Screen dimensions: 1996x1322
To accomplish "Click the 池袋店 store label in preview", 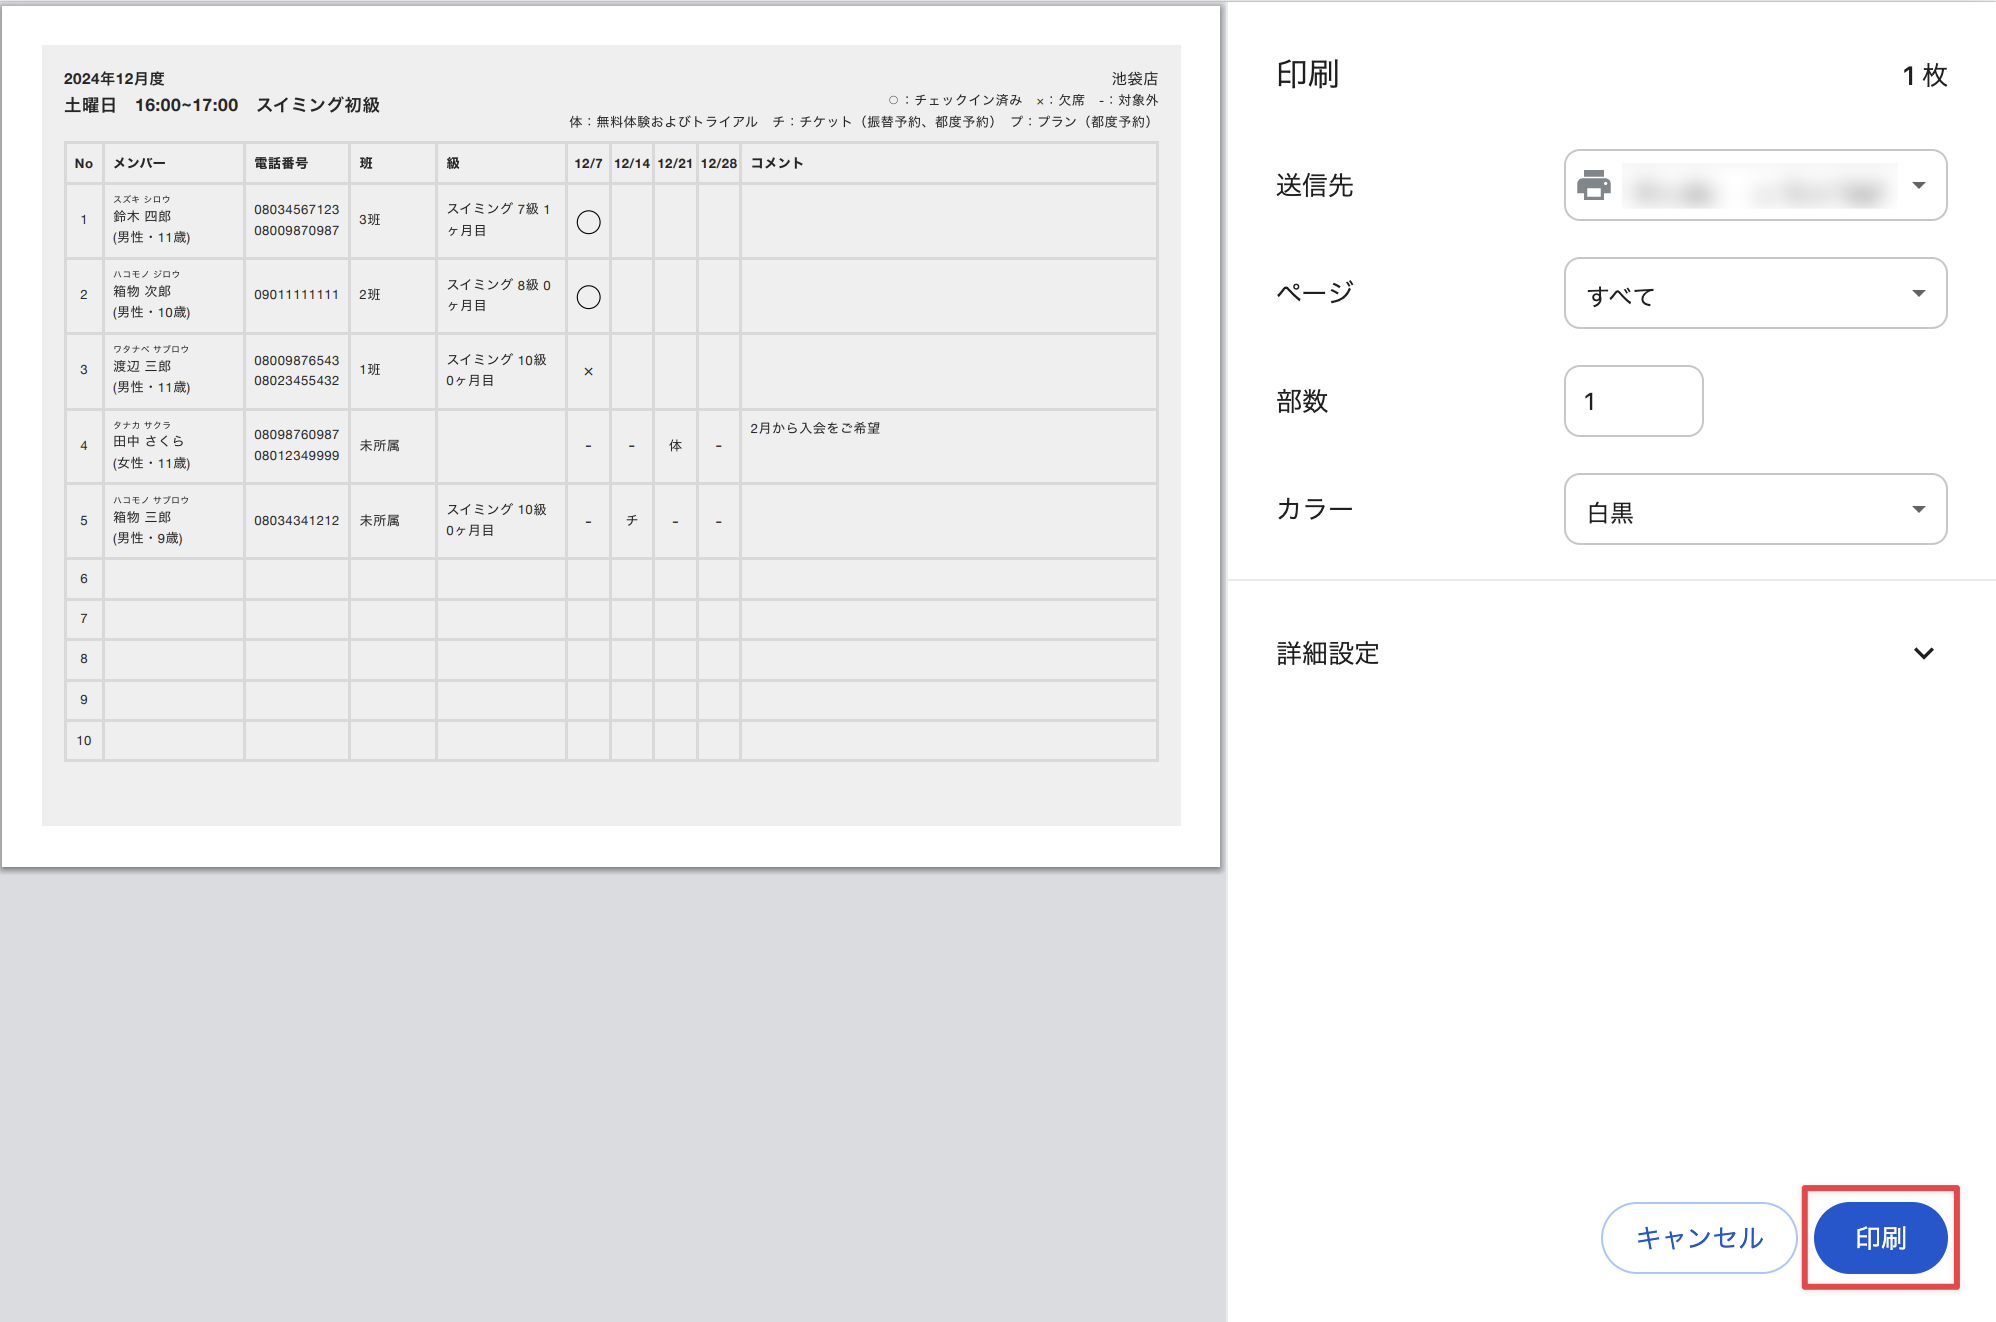I will click(x=1134, y=78).
